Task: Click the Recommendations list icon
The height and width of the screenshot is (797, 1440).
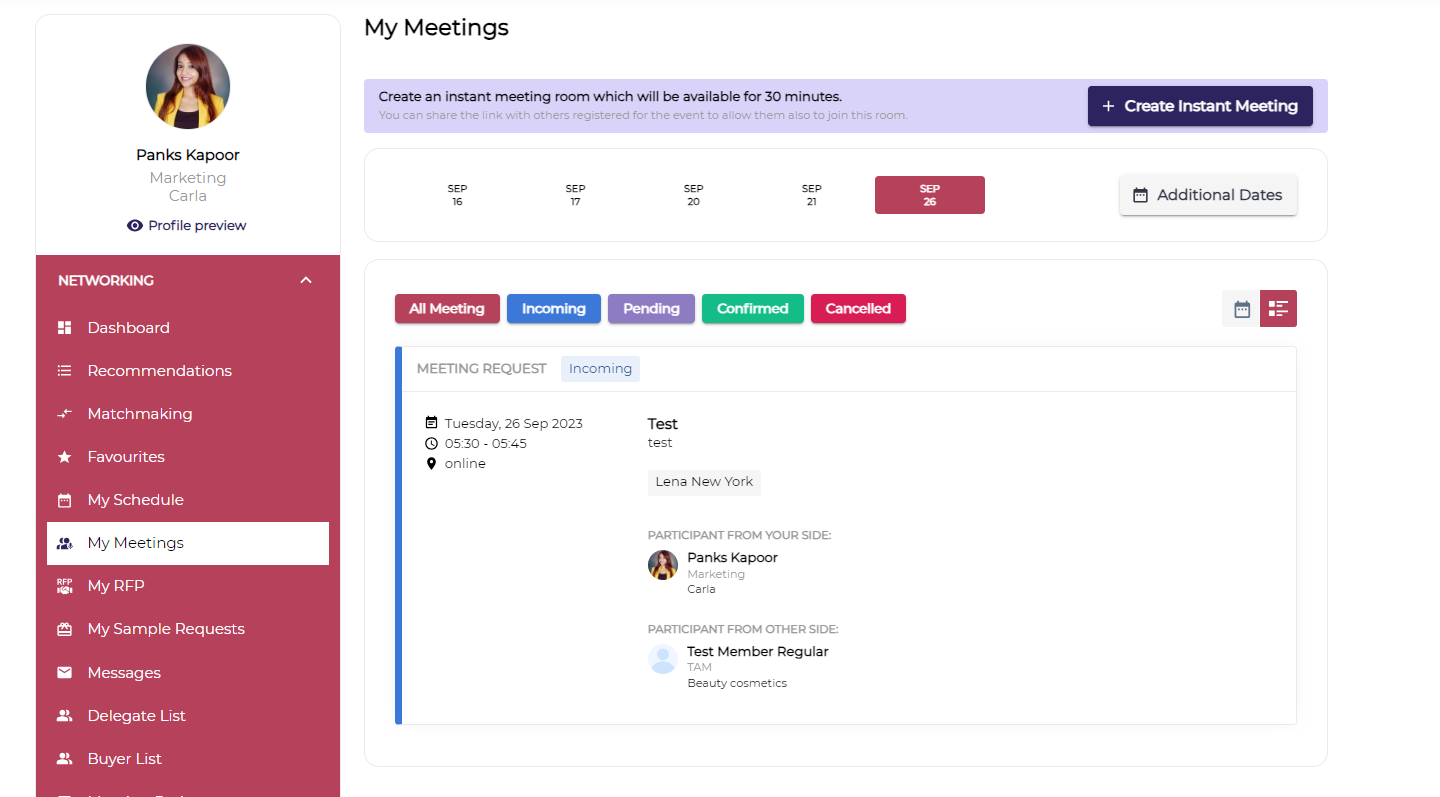Action: tap(65, 371)
